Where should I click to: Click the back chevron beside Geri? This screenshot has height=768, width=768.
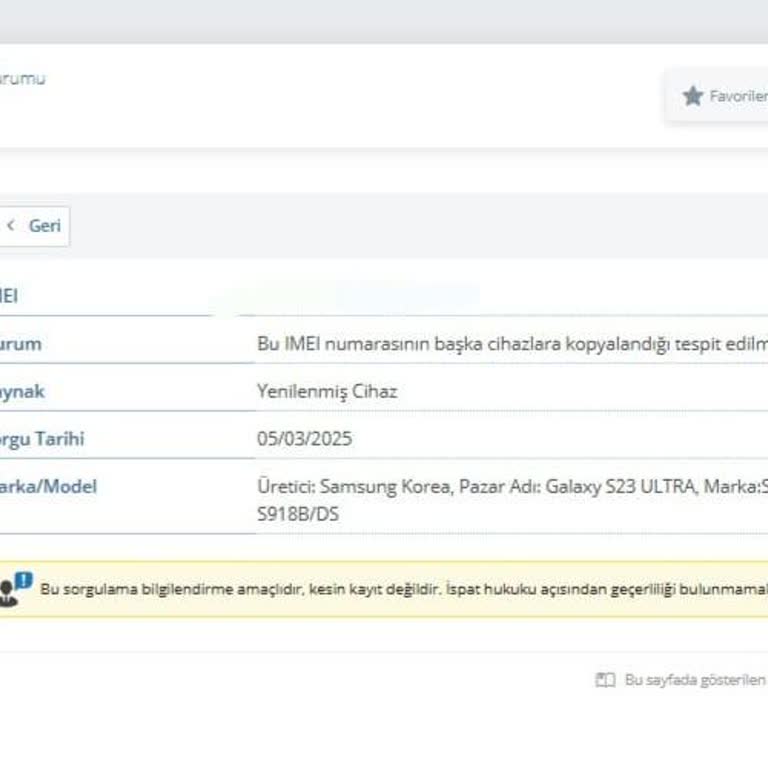click(11, 225)
